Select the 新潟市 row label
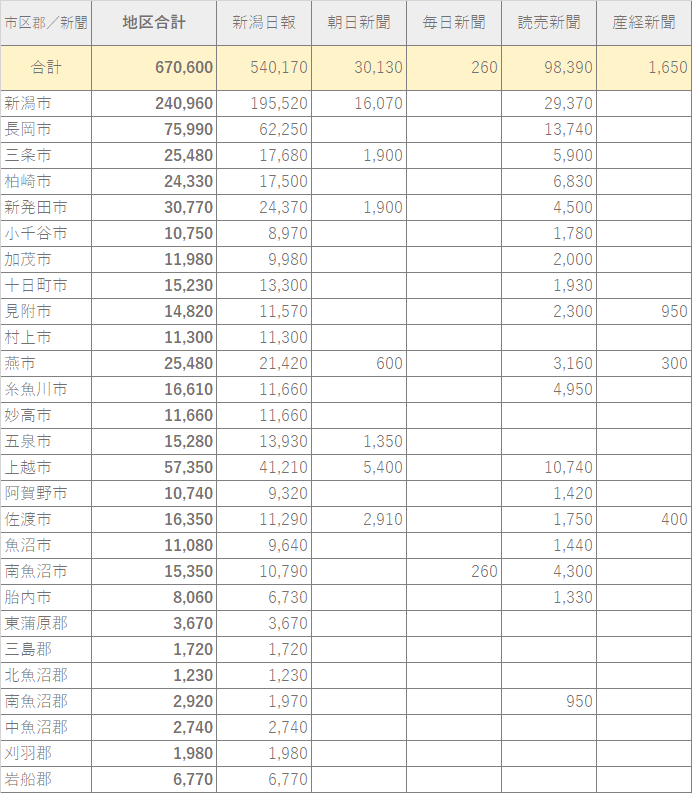Screen dimensions: 692x793 point(28,103)
